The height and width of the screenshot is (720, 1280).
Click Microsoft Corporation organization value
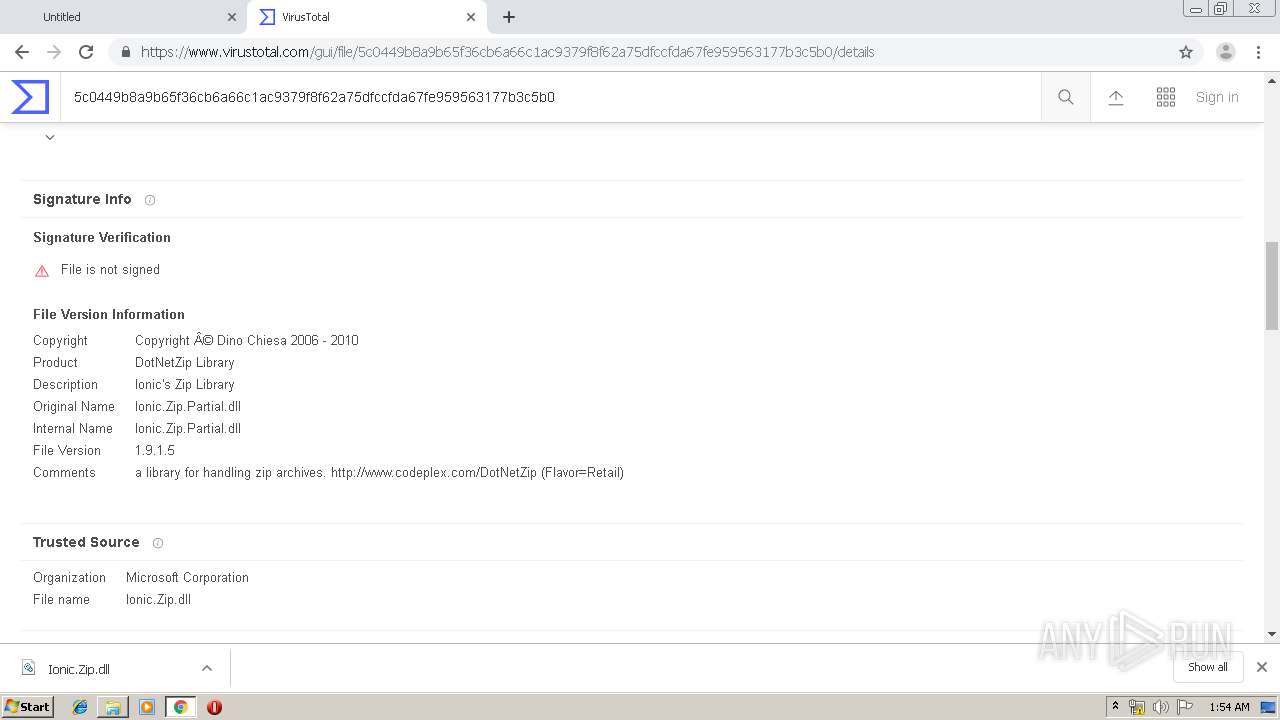pos(187,578)
